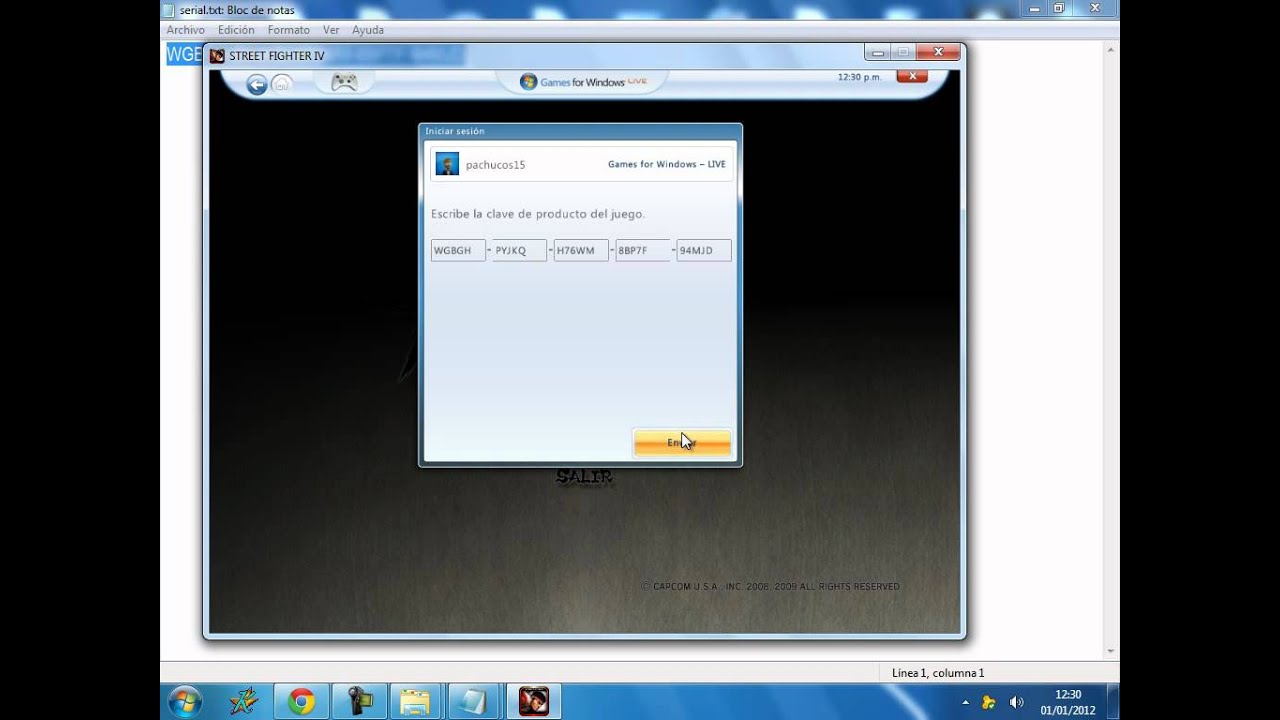This screenshot has height=720, width=1280.
Task: Click the yellow tray notification icon
Action: click(989, 703)
